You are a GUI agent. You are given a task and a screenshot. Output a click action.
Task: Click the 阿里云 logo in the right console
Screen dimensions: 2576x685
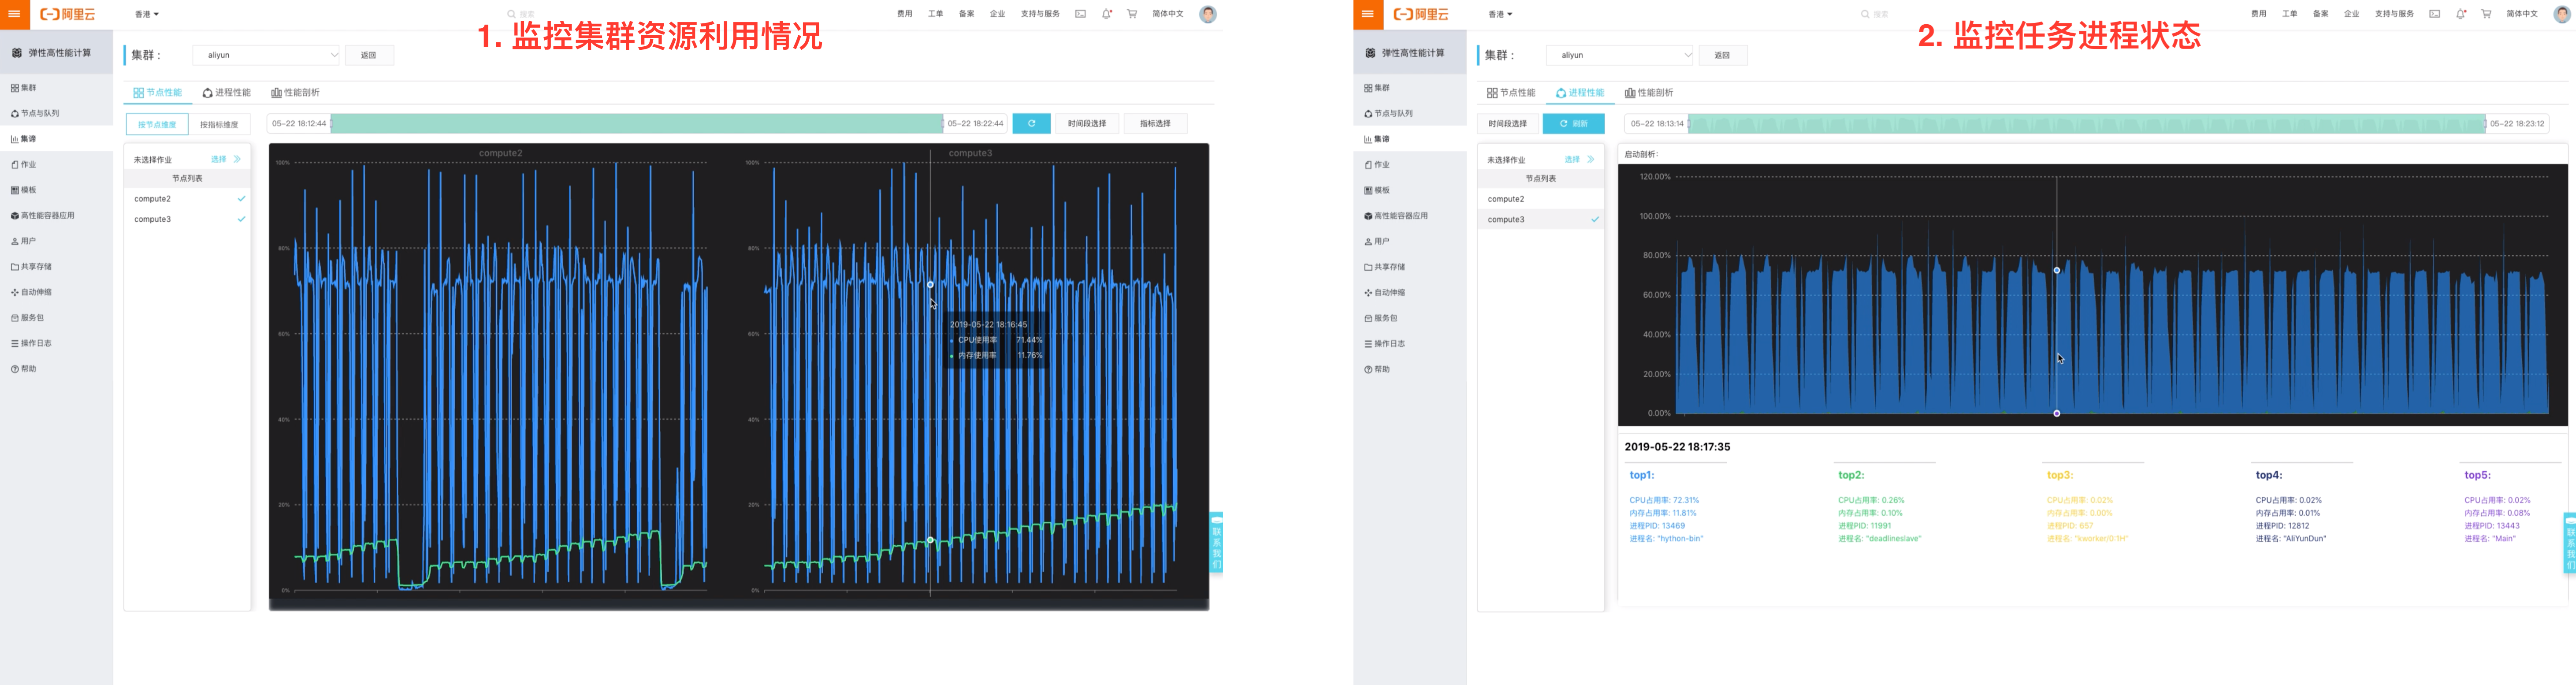(1421, 14)
